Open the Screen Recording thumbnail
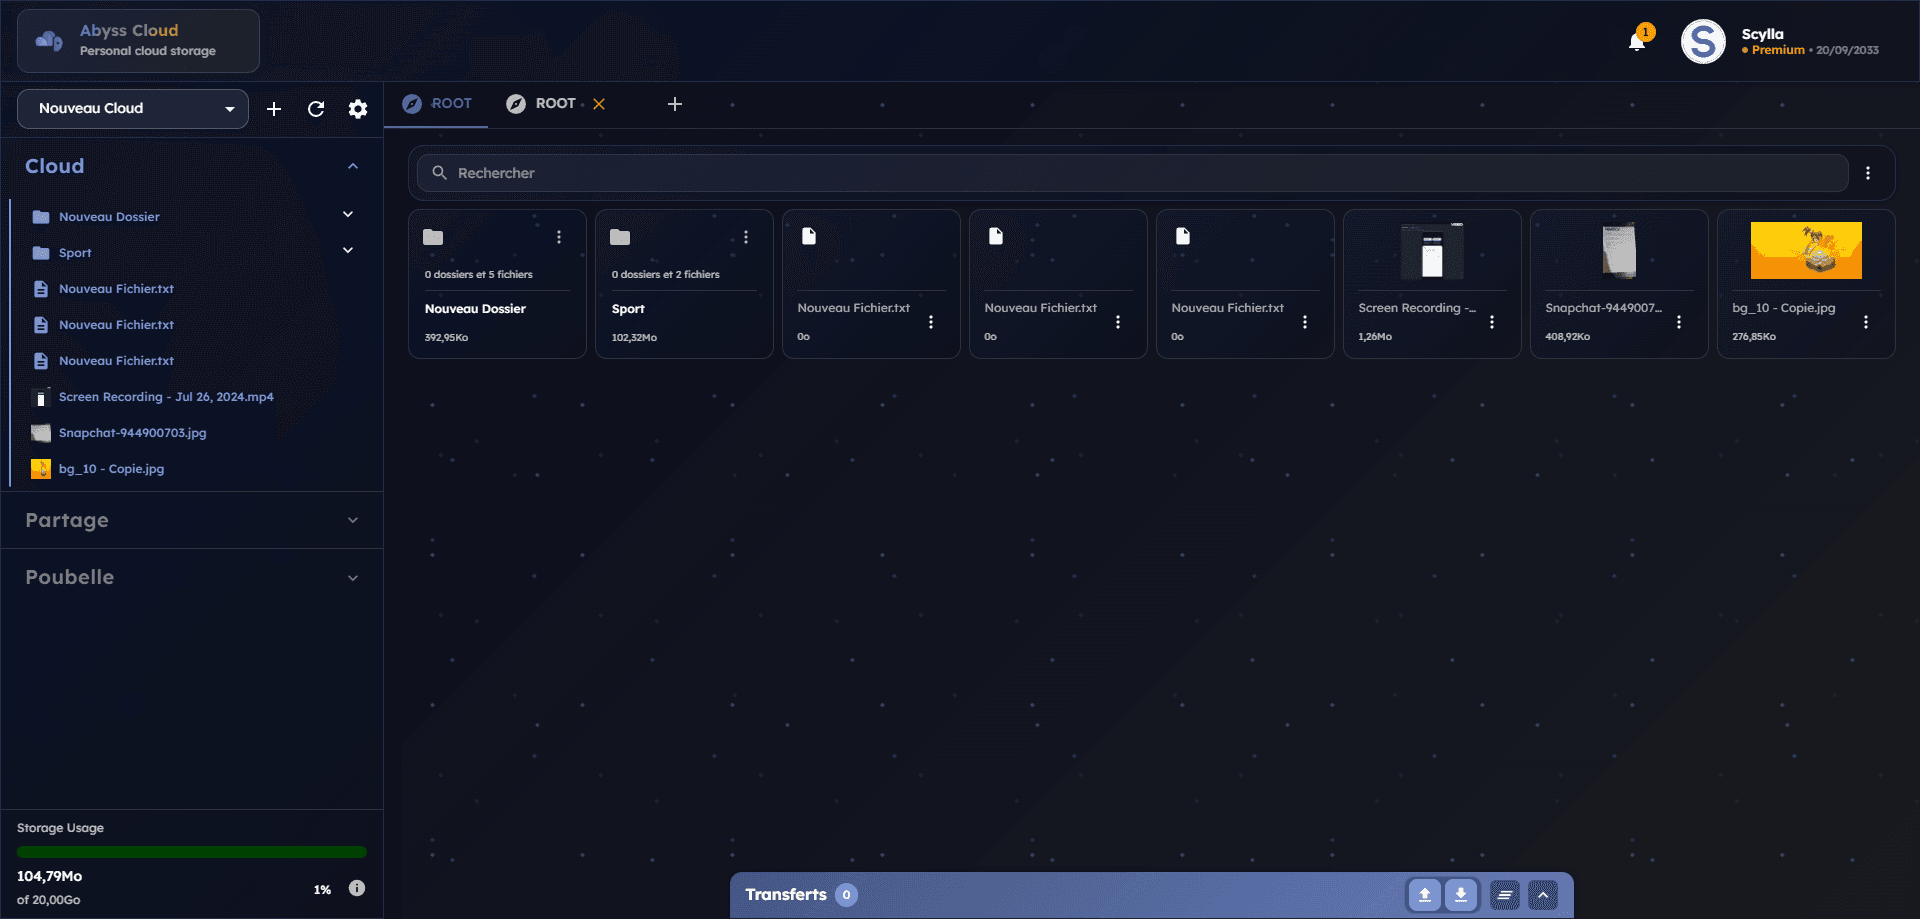 1432,250
